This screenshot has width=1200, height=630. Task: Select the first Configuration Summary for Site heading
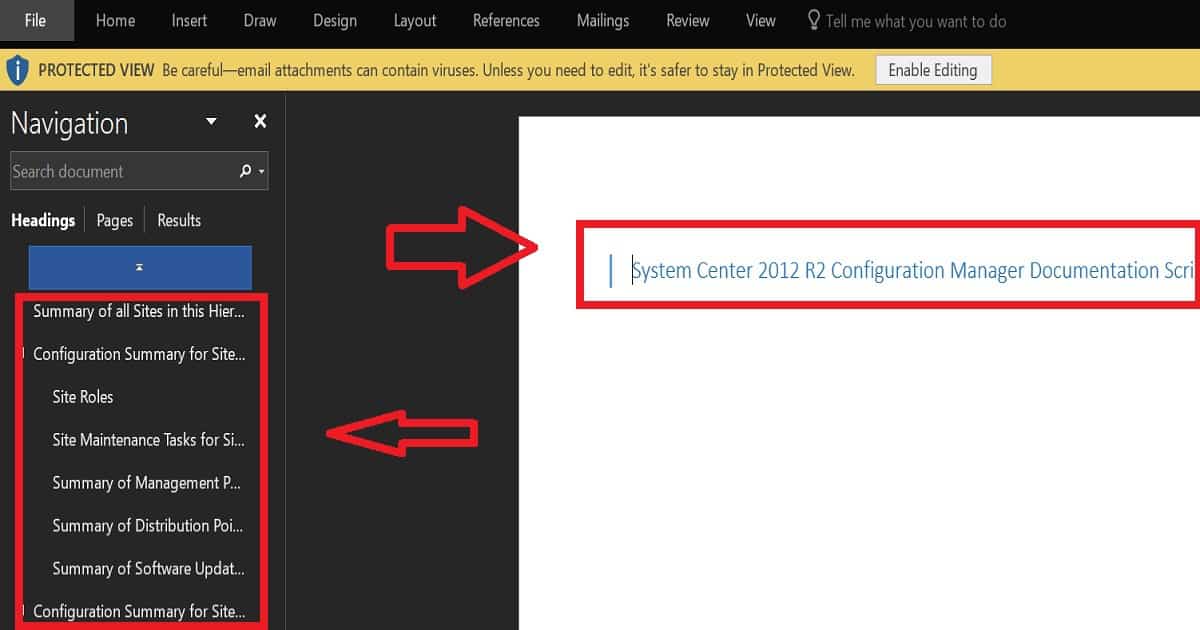point(139,354)
